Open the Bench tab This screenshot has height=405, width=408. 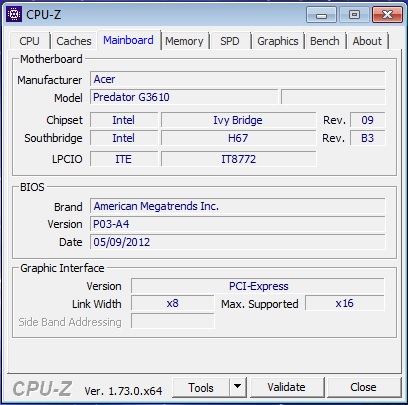[325, 41]
